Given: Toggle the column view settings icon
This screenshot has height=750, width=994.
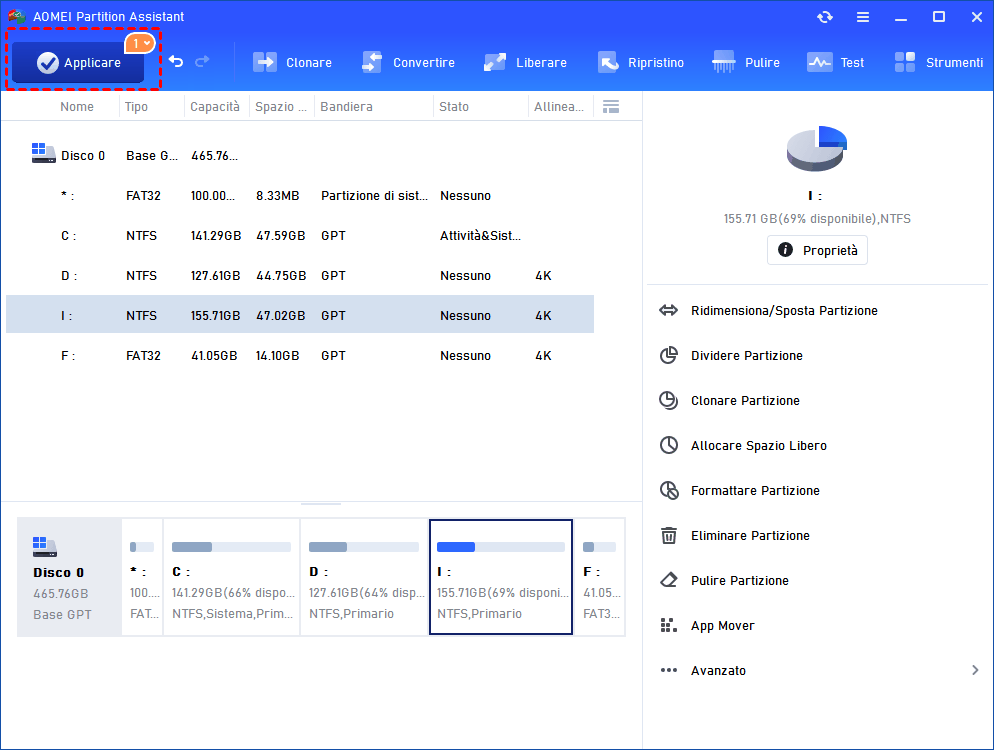Looking at the screenshot, I should coord(610,107).
